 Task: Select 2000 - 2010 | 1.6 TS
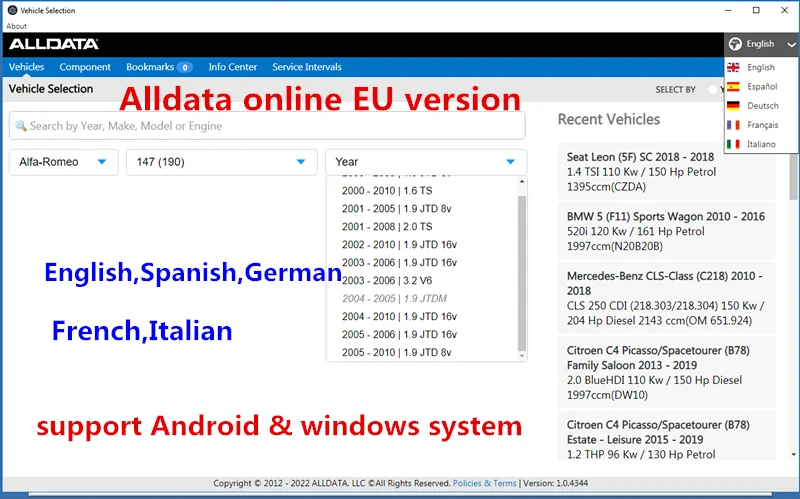coord(387,191)
